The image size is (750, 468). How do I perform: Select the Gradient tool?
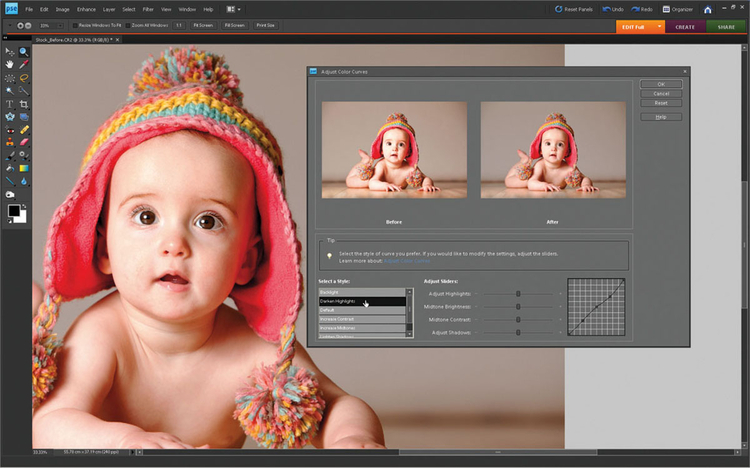click(23, 168)
